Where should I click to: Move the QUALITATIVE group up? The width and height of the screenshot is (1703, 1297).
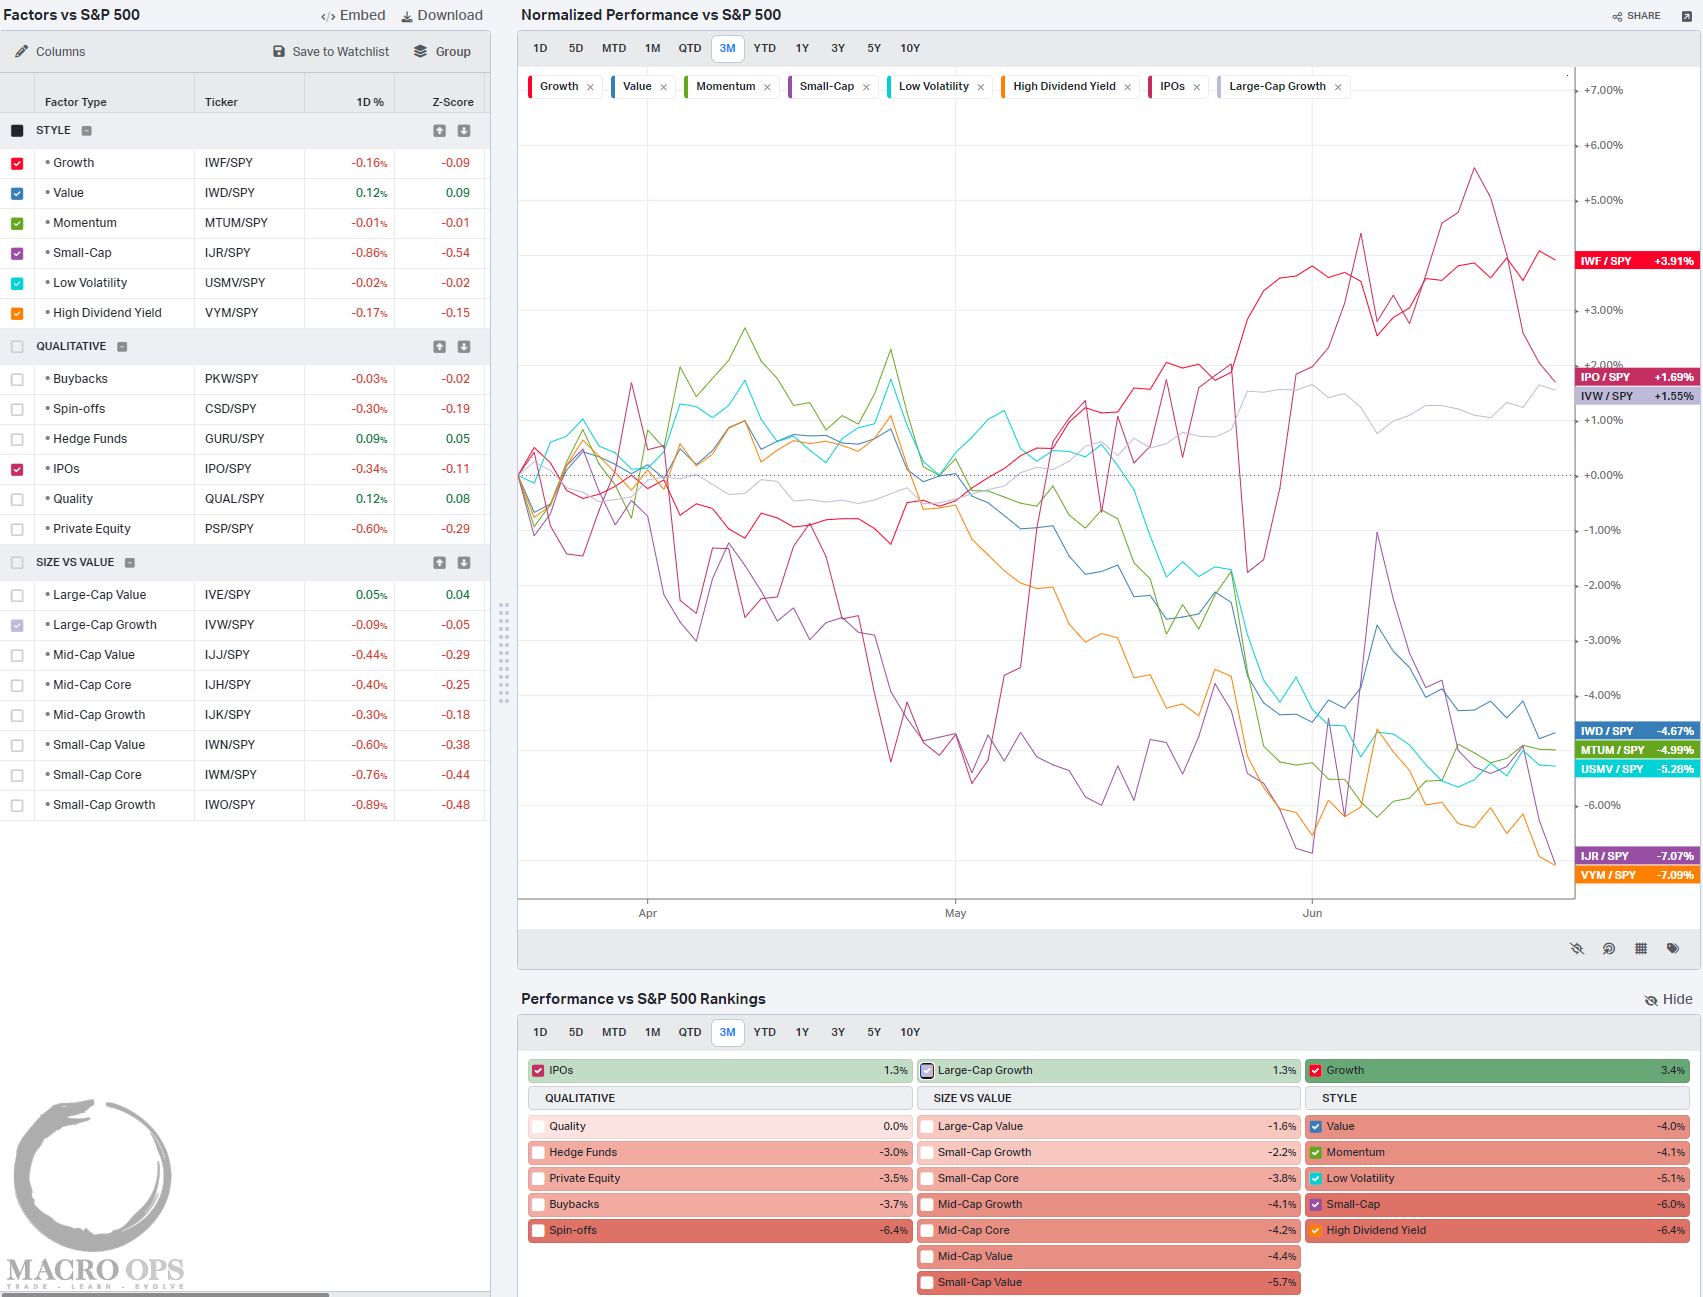439,347
